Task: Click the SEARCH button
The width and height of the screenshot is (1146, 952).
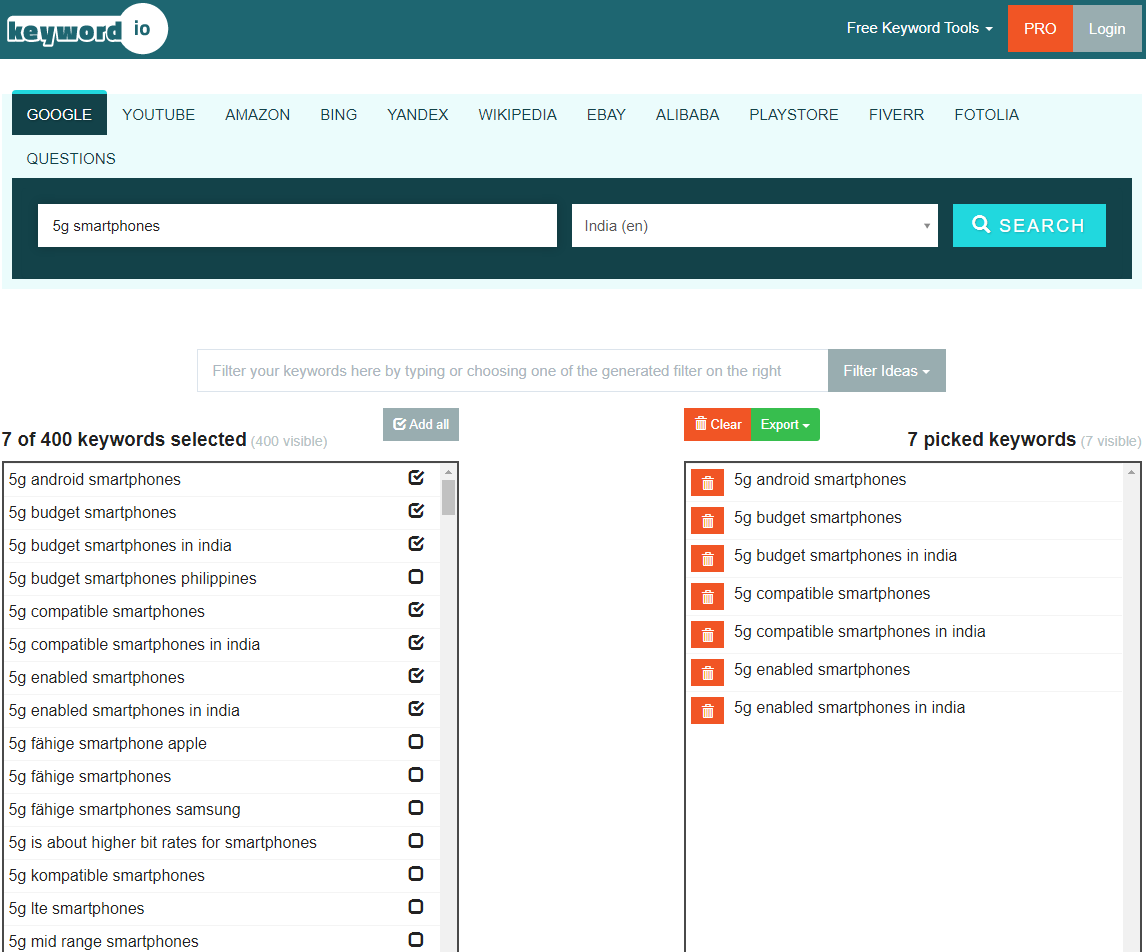Action: 1029,225
